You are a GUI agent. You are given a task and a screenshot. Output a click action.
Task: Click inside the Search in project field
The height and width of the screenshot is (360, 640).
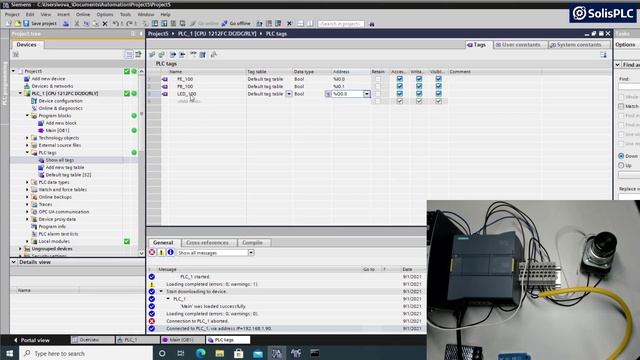click(x=341, y=24)
